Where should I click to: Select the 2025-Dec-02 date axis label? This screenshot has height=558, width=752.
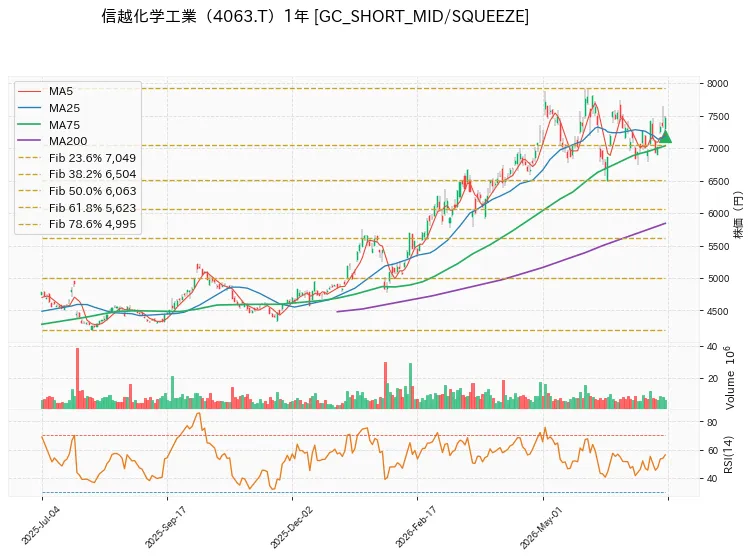291,527
